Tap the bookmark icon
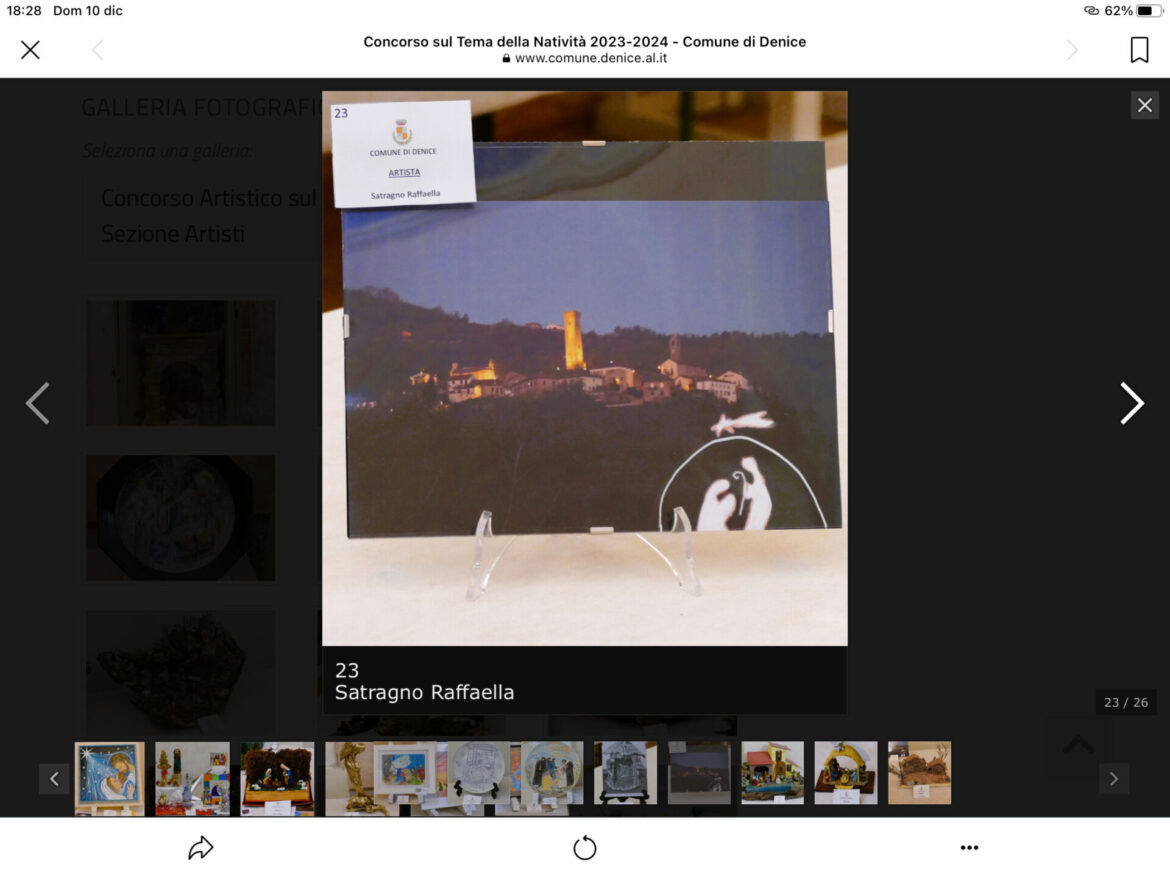Viewport: 1170px width, 878px height. (x=1139, y=50)
